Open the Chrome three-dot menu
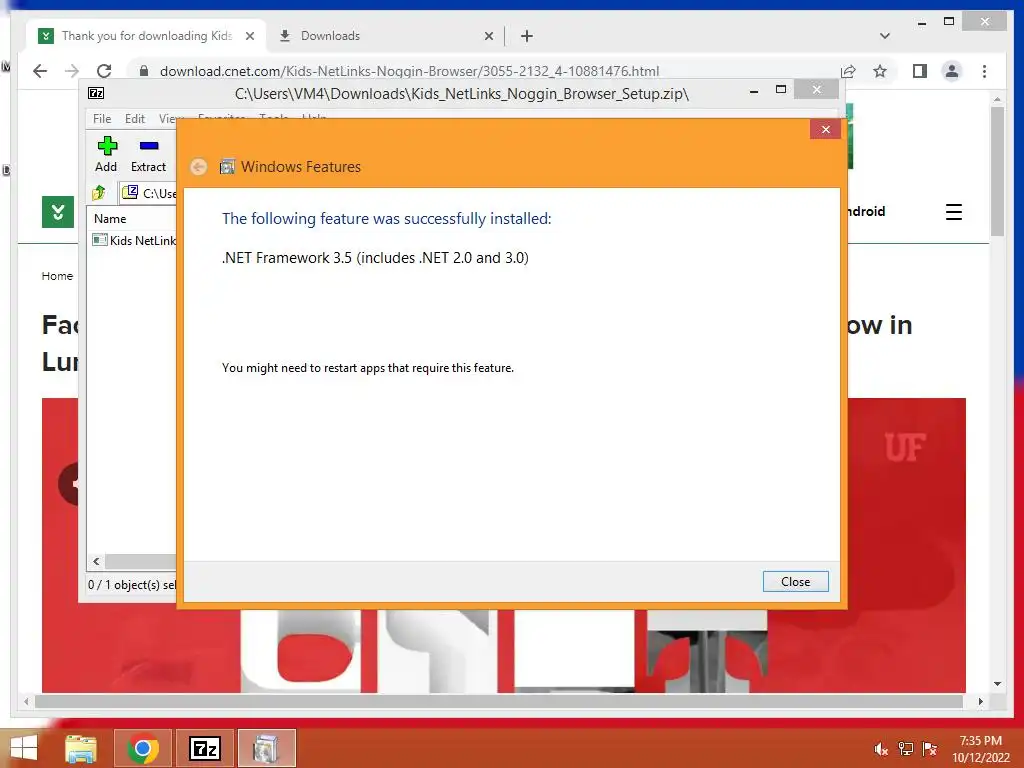1024x768 pixels. pyautogui.click(x=984, y=71)
